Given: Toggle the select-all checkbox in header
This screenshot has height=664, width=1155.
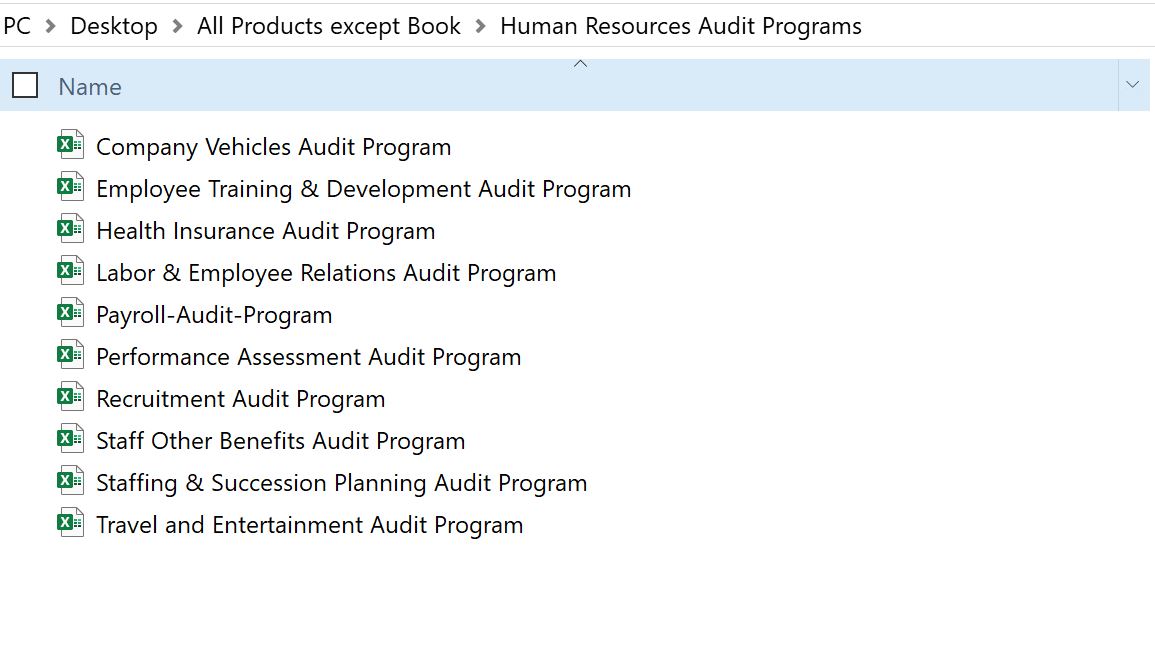Looking at the screenshot, I should [25, 86].
